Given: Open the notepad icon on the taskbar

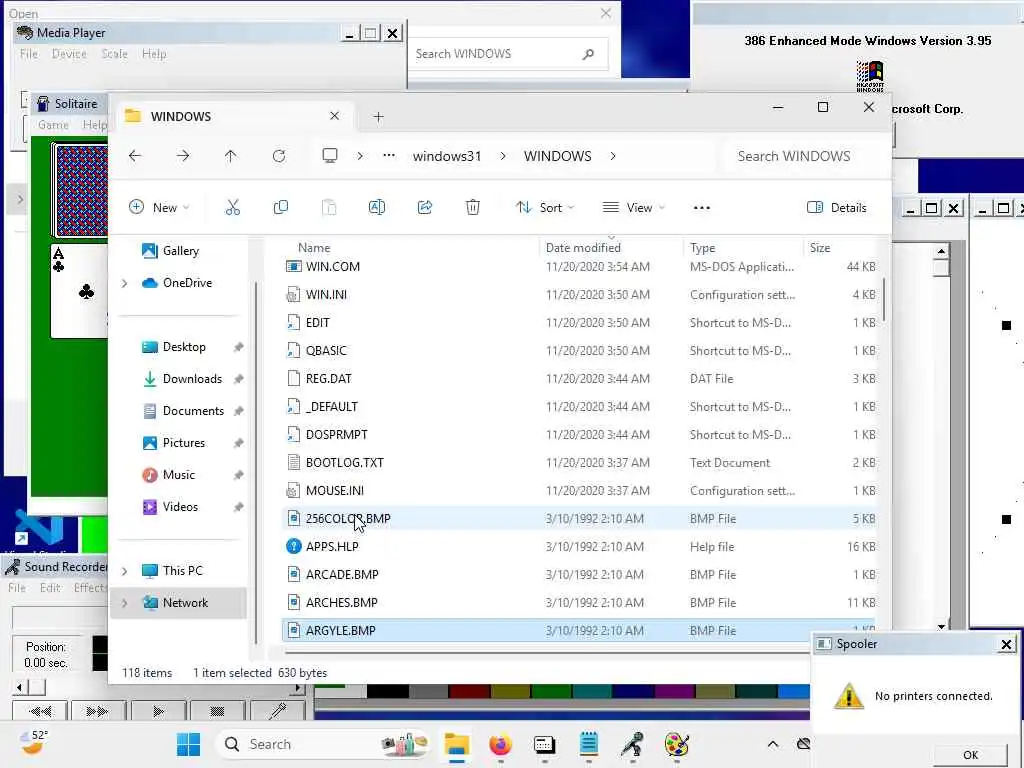Looking at the screenshot, I should [x=588, y=744].
